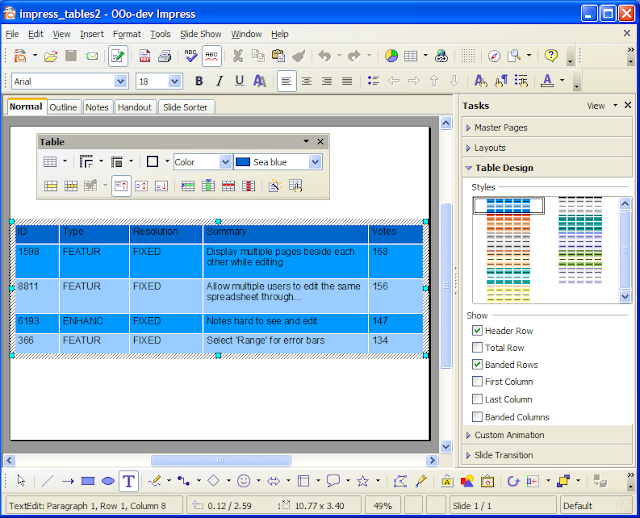Click the Print file icon
This screenshot has height=518, width=640.
164,56
